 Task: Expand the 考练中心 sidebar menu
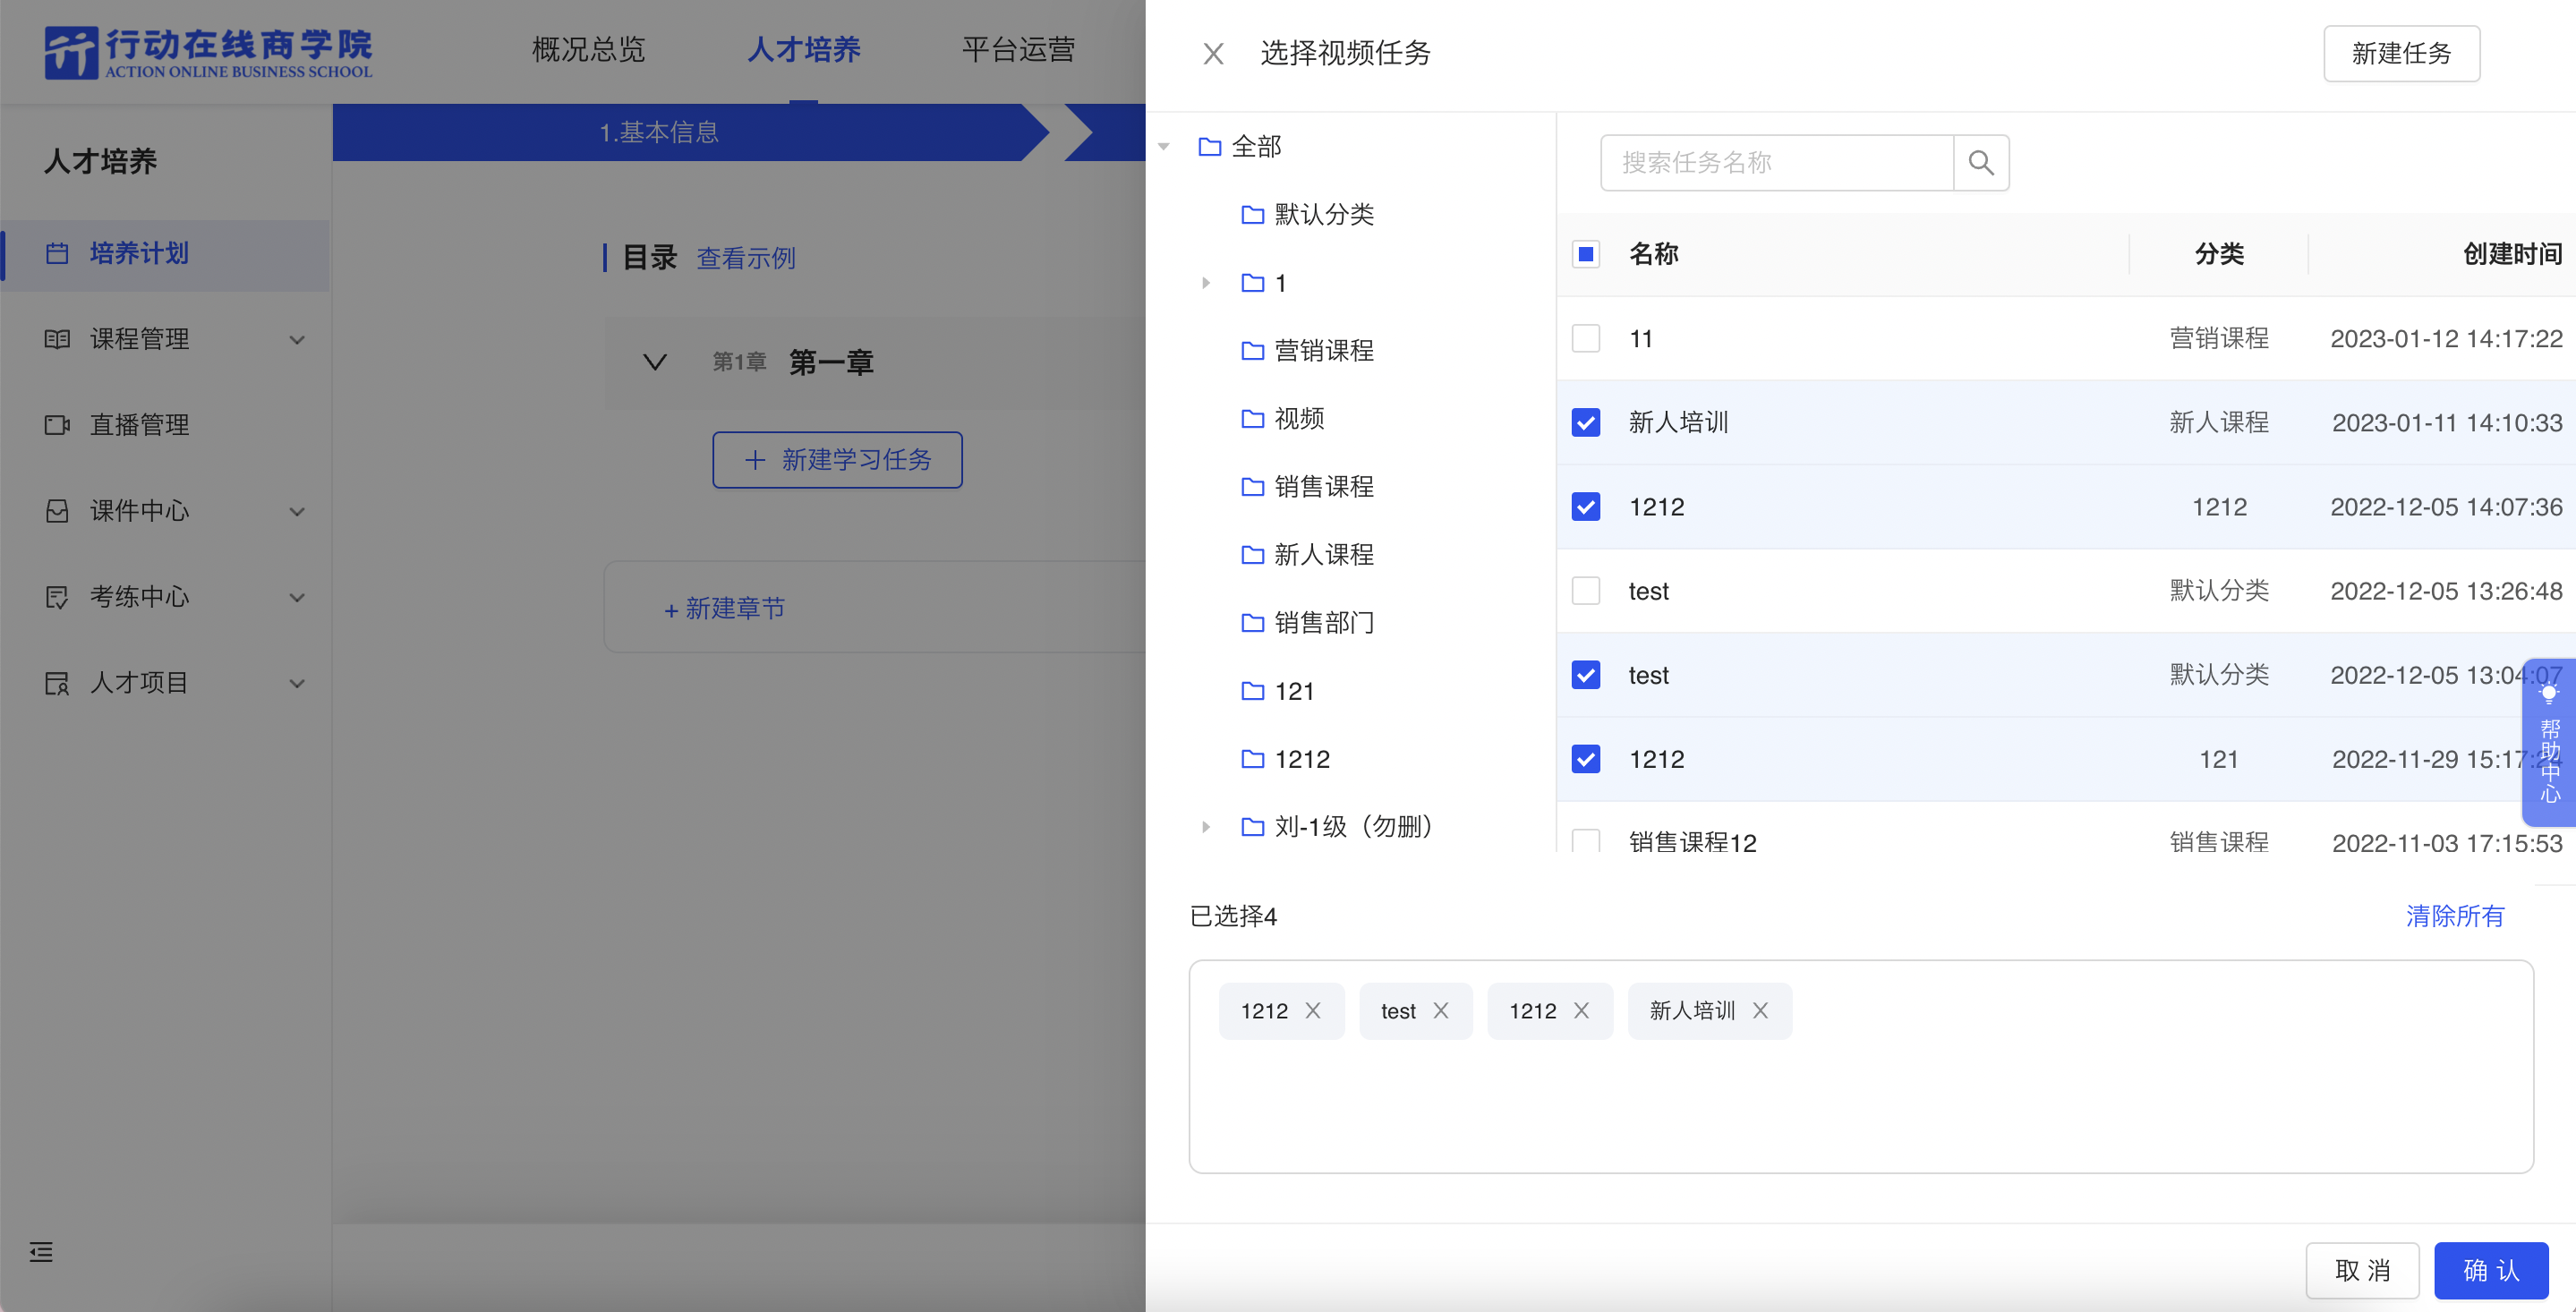point(297,598)
